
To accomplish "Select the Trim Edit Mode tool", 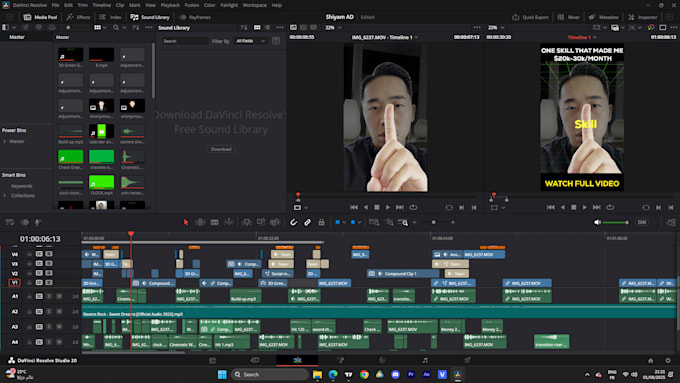I will pos(200,222).
